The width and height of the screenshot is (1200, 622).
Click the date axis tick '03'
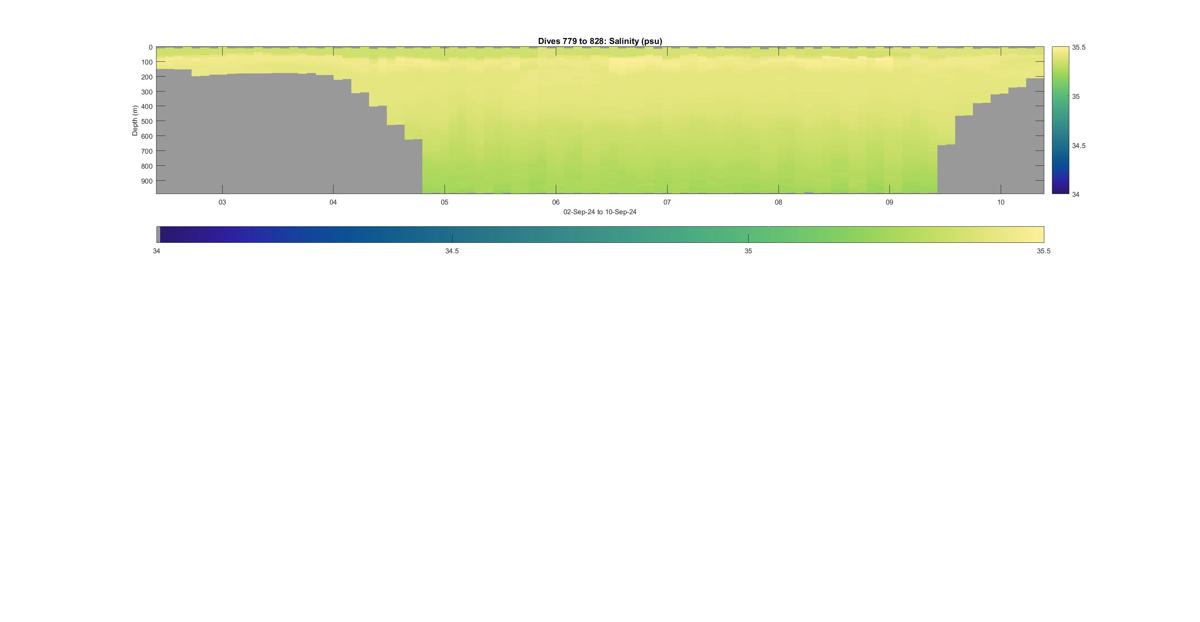tap(222, 202)
